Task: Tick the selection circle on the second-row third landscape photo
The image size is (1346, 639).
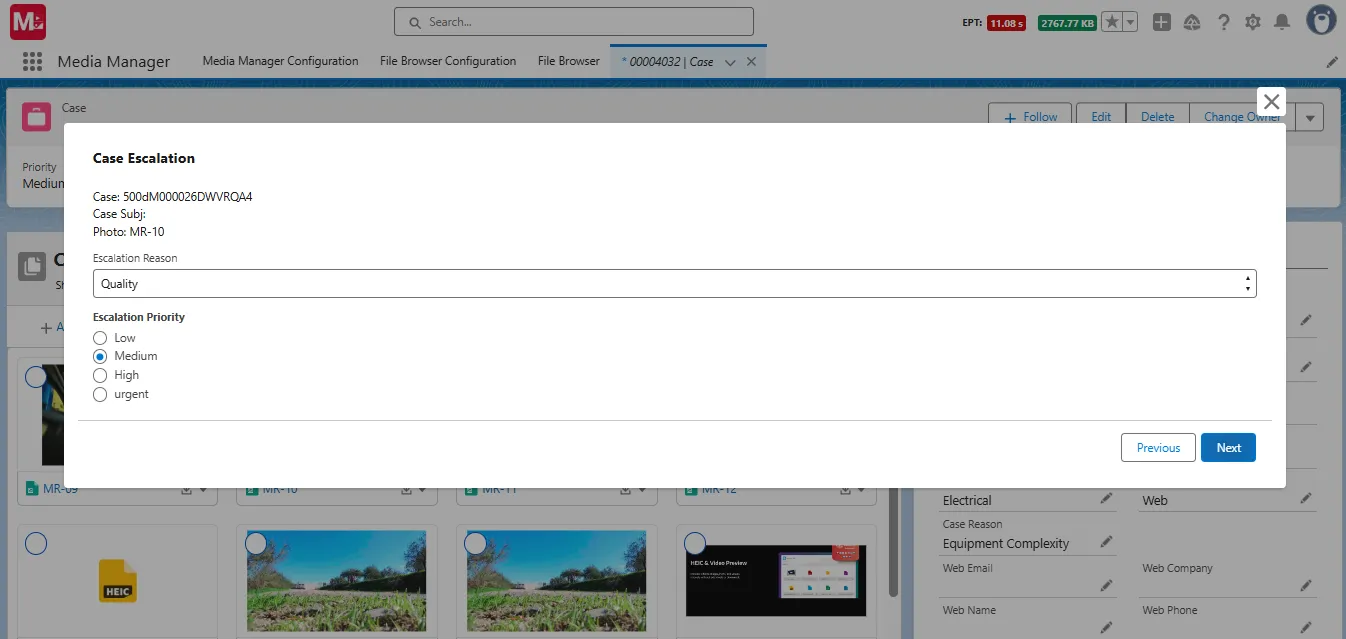Action: [x=476, y=543]
